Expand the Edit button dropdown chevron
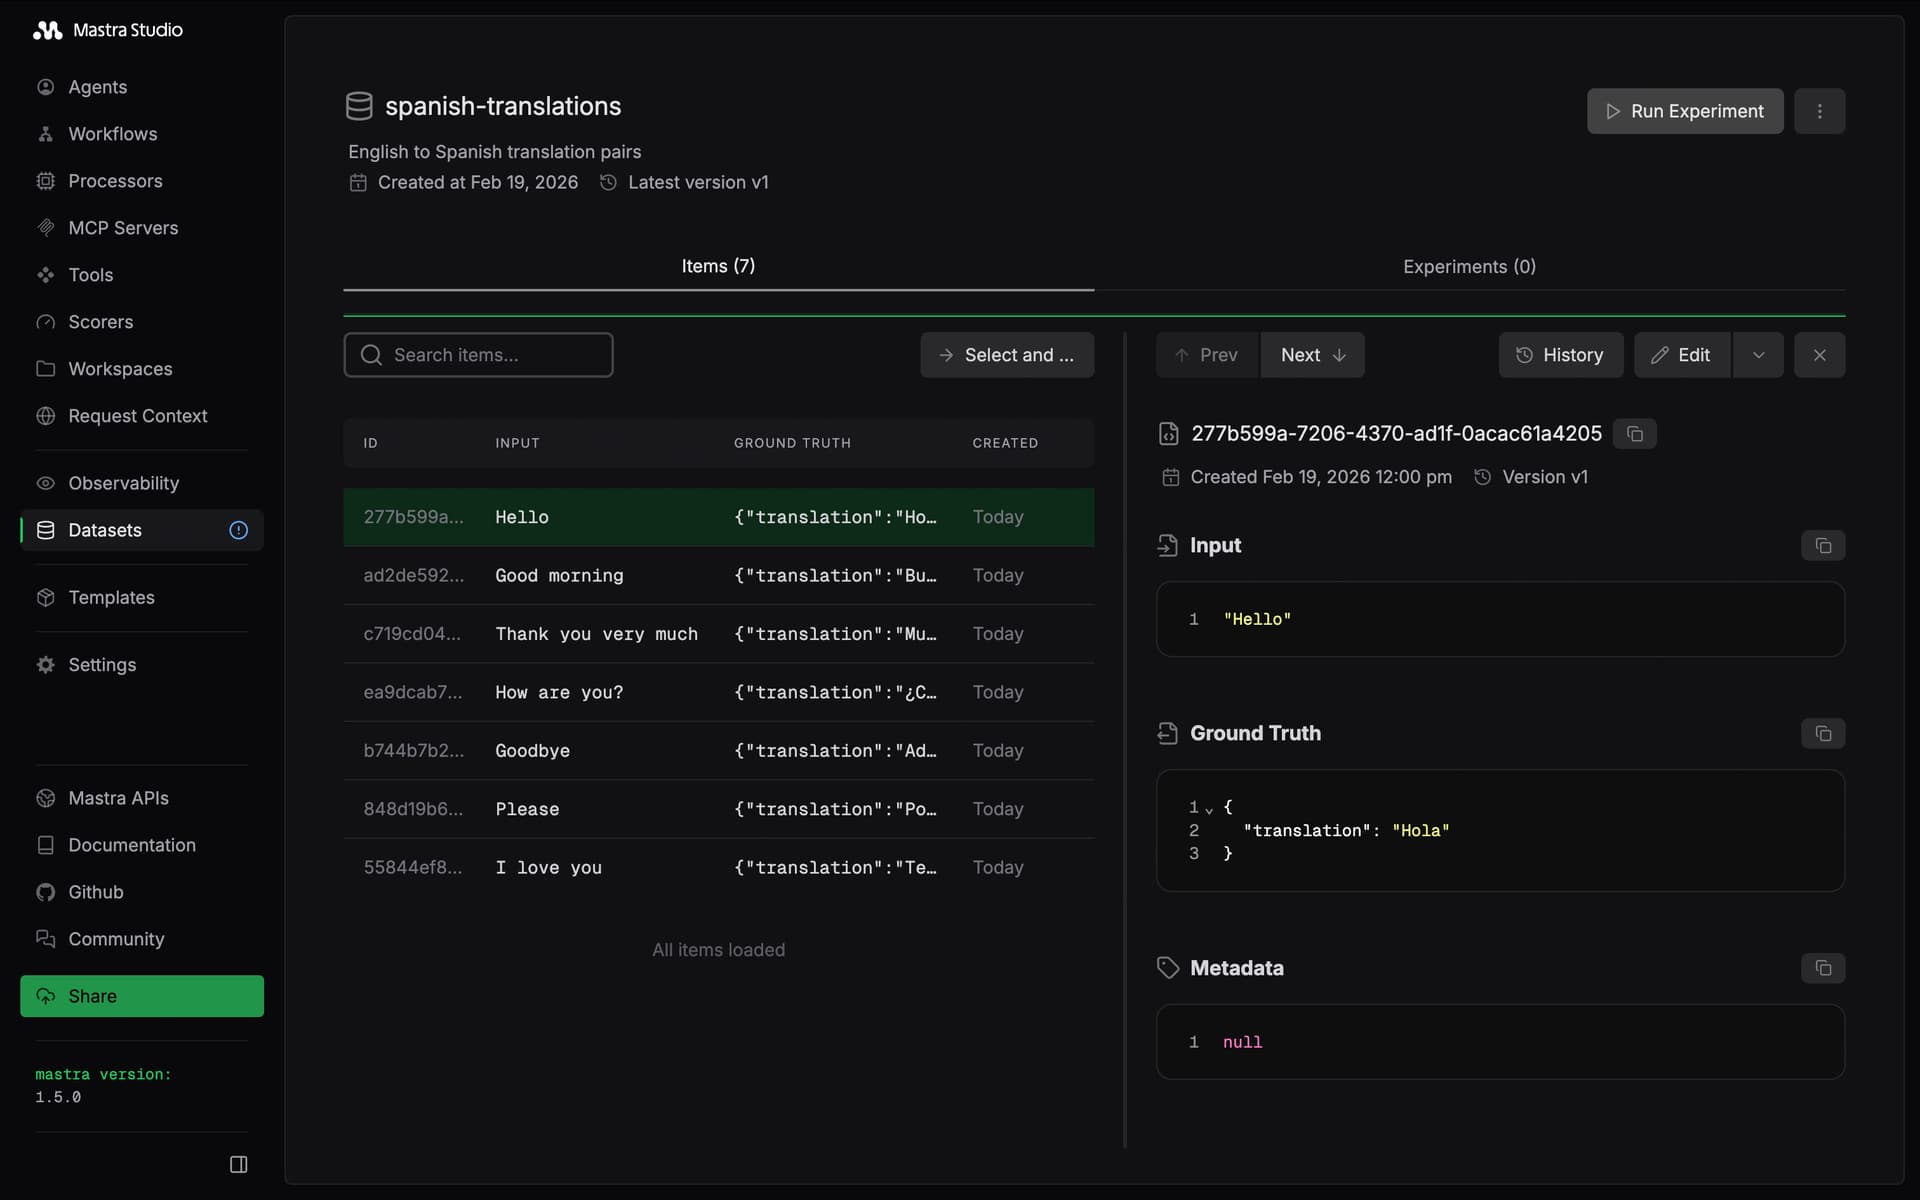Screen dimensions: 1920x1200 tap(1758, 355)
